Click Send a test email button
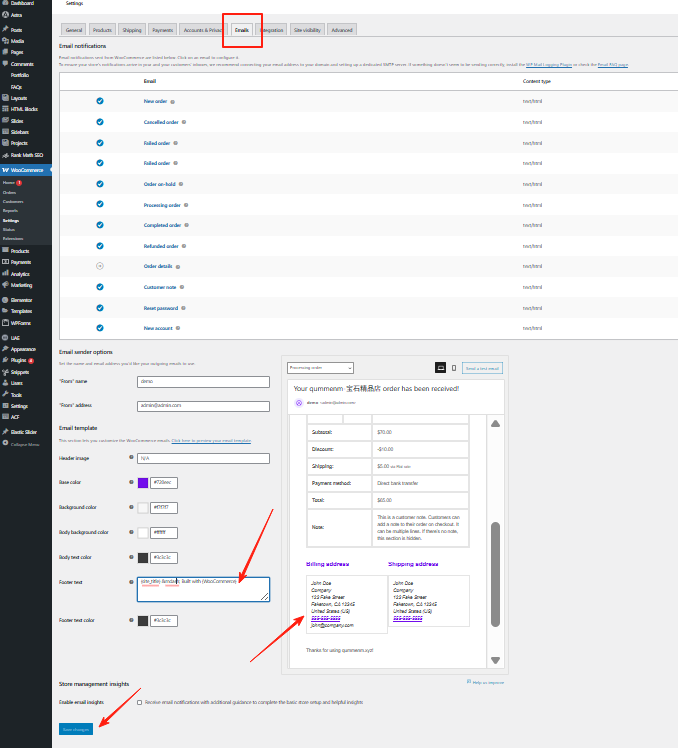 482,368
